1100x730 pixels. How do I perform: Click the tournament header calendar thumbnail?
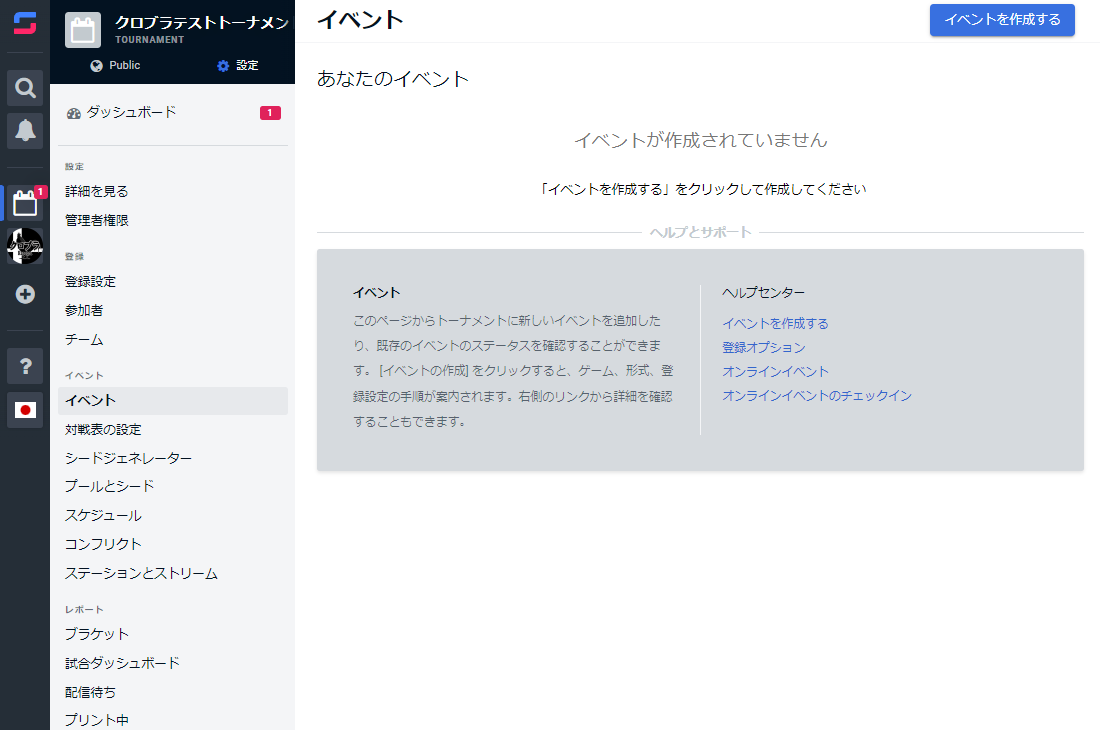tap(83, 30)
